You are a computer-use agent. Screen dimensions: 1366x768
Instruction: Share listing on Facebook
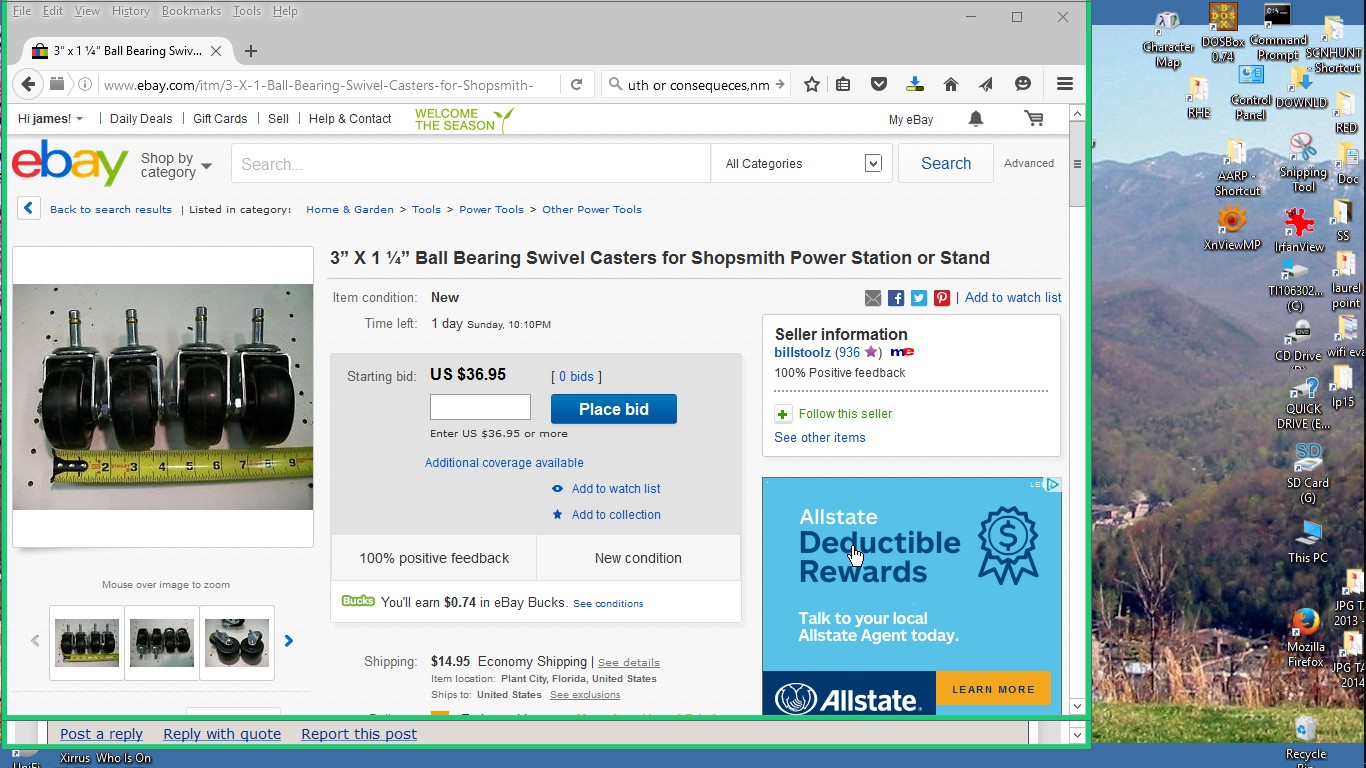coord(896,298)
